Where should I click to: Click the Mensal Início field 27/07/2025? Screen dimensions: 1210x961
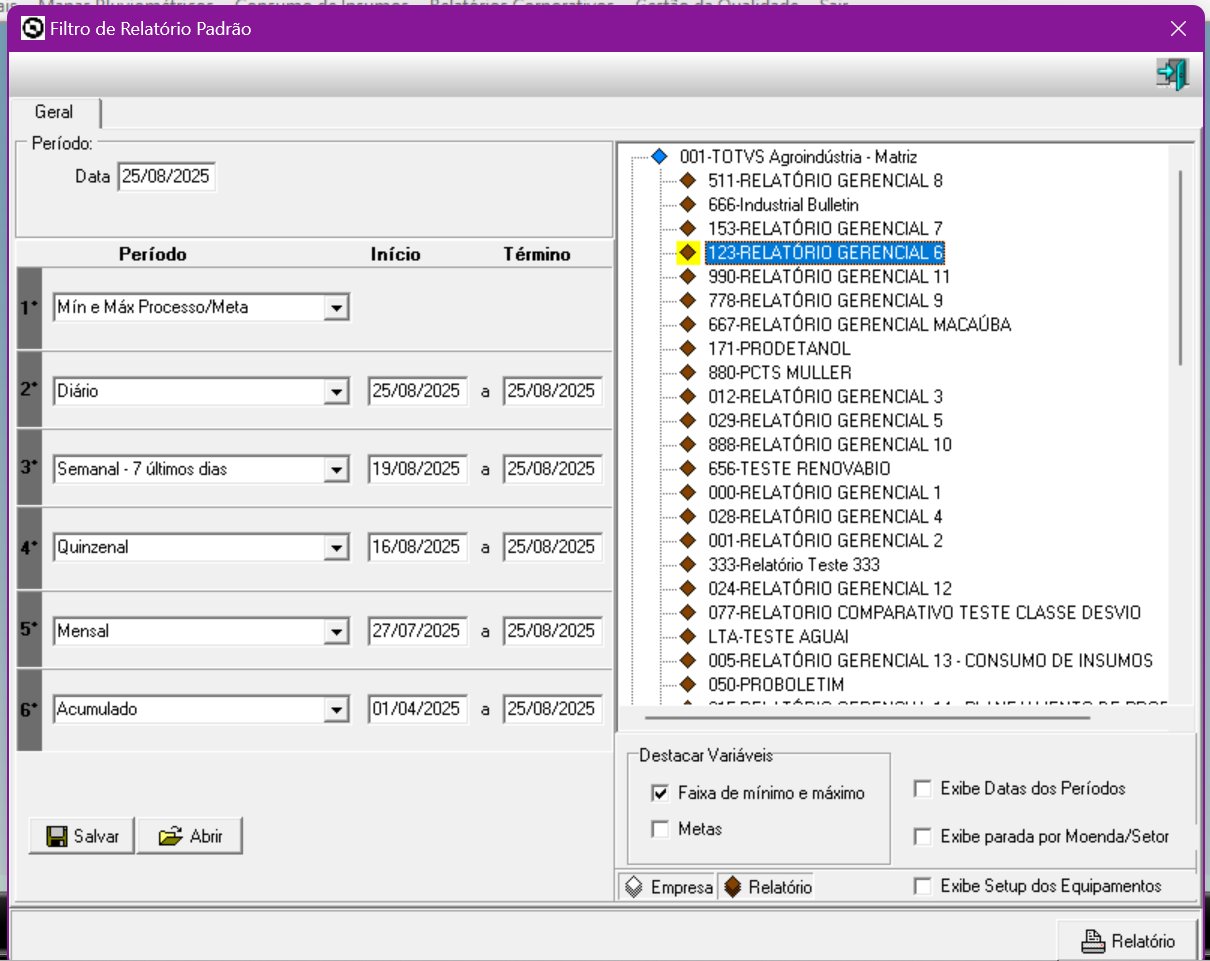tap(417, 631)
